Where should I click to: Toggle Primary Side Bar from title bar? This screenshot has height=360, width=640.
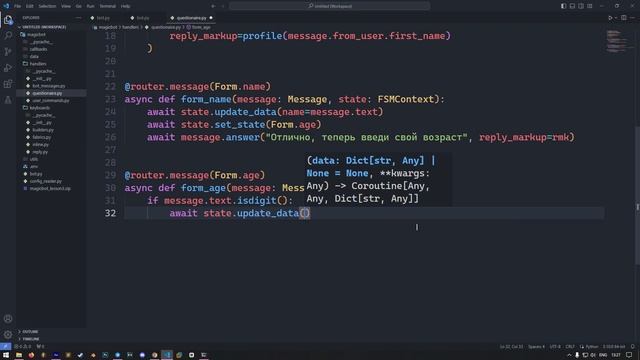(x=564, y=6)
